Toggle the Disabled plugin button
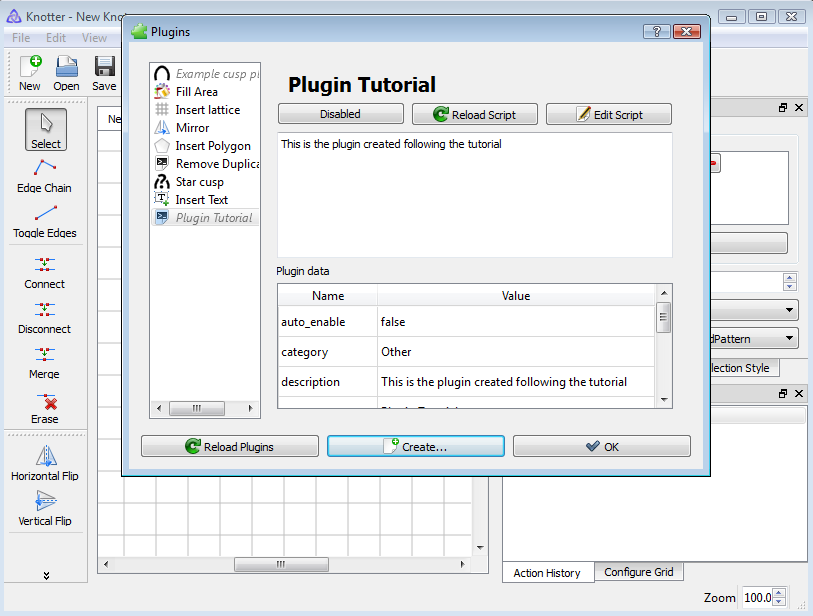The width and height of the screenshot is (813, 616). 341,114
